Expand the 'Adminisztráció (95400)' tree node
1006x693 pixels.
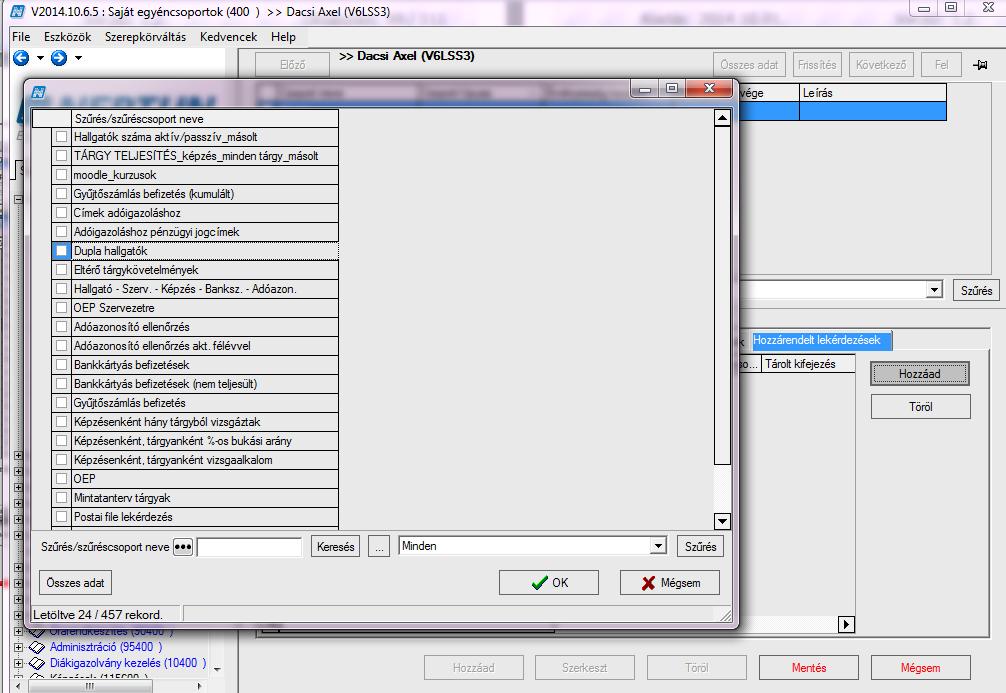19,647
